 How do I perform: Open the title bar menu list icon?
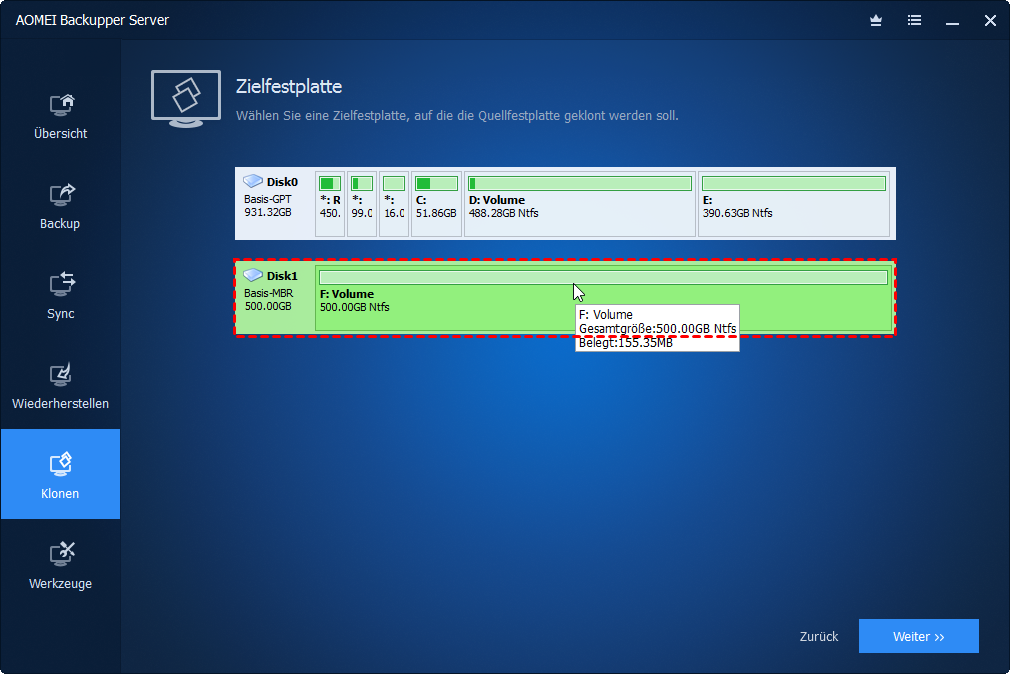point(914,21)
